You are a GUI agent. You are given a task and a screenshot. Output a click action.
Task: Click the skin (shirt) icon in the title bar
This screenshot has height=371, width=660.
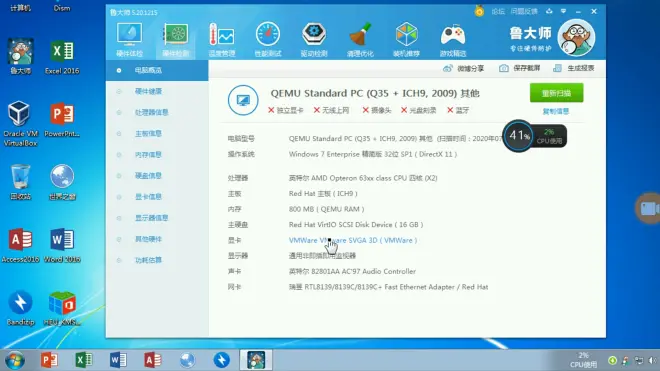tap(549, 11)
